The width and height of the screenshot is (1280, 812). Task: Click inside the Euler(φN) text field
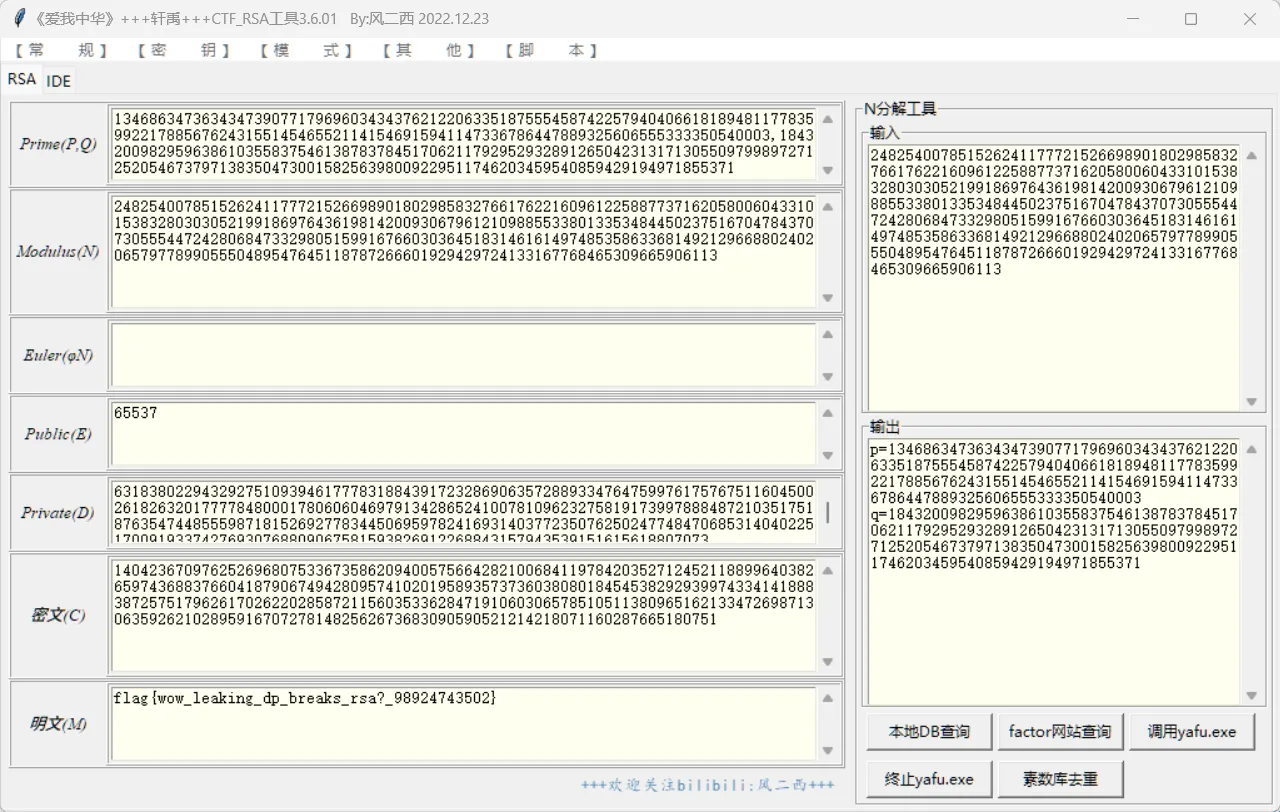click(462, 355)
